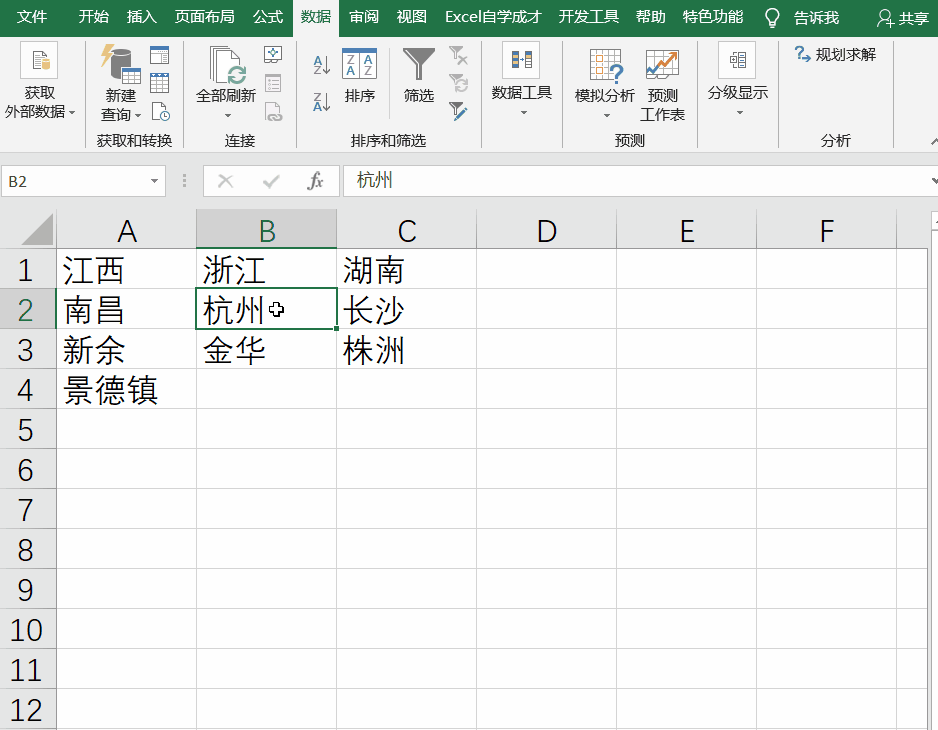
Task: Switch to the 开始 ribbon tab
Action: pos(93,17)
